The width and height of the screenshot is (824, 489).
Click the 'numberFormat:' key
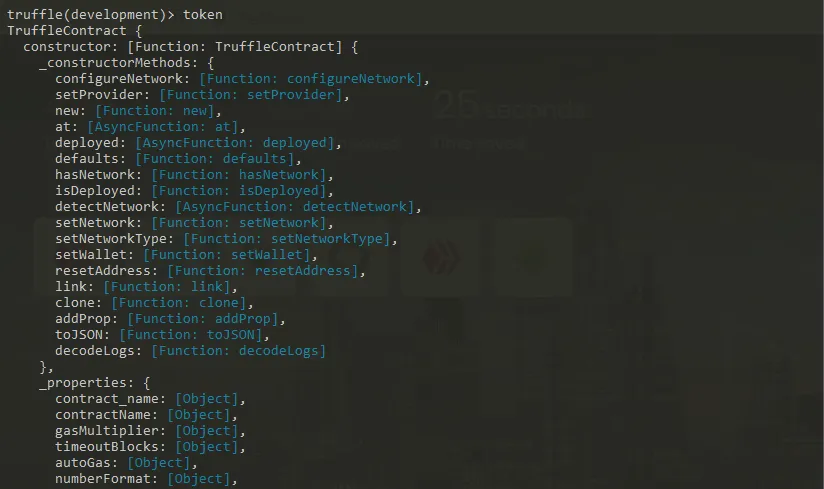[106, 479]
